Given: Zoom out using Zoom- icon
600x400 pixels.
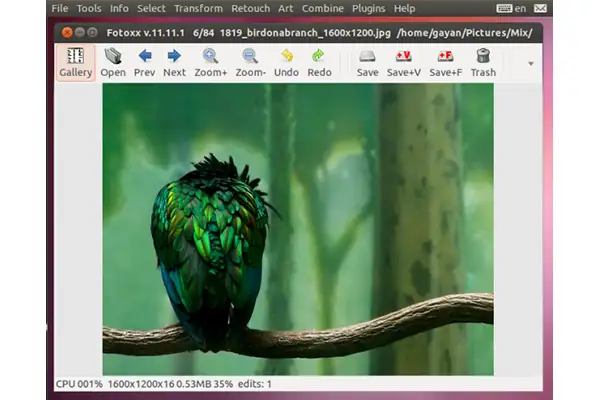Looking at the screenshot, I should (250, 62).
